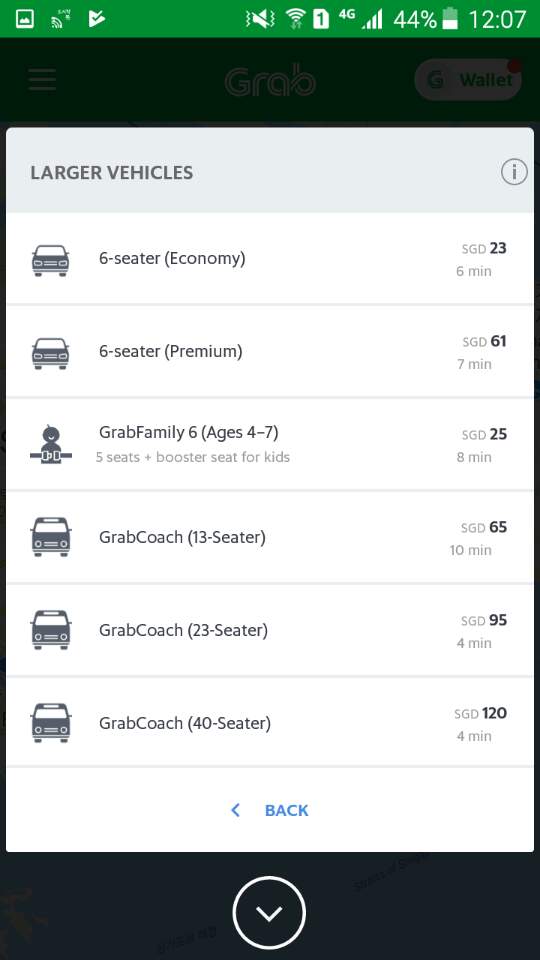
Task: Tap the GrabFamily child seat icon
Action: pyautogui.click(x=51, y=444)
